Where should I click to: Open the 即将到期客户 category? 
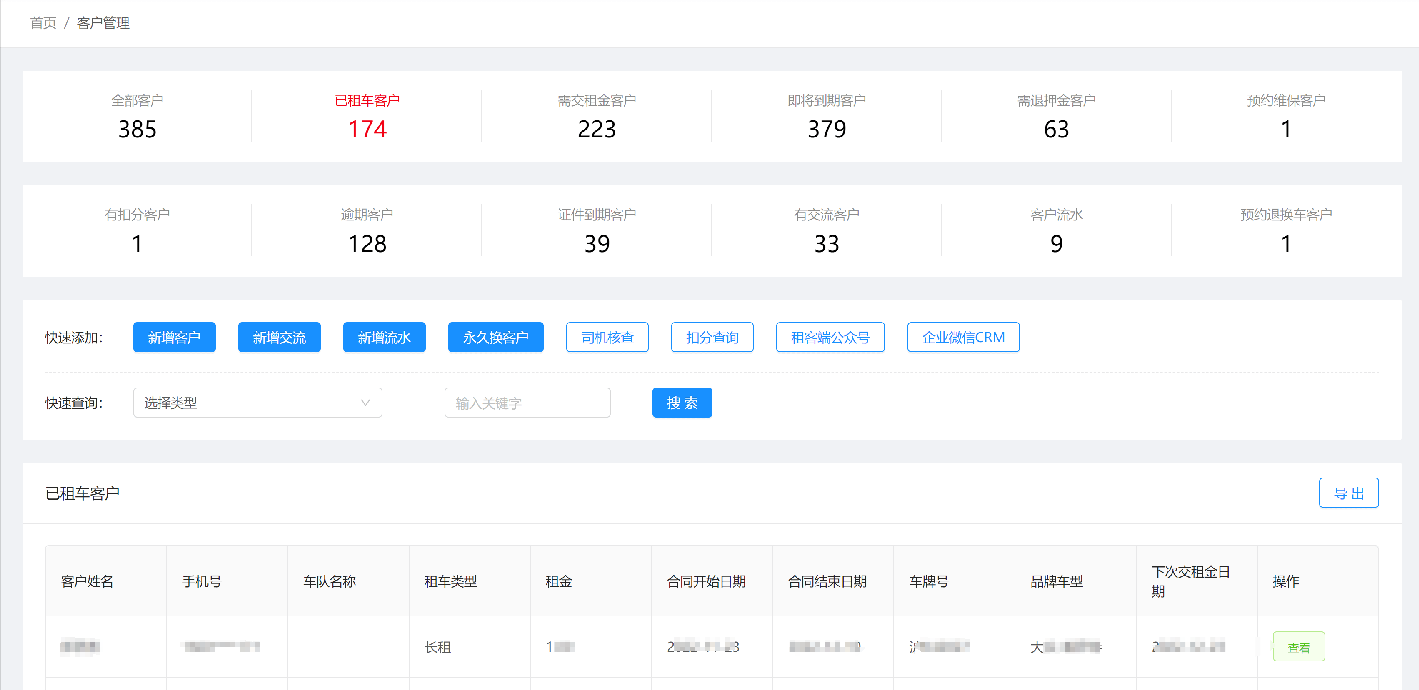[827, 116]
